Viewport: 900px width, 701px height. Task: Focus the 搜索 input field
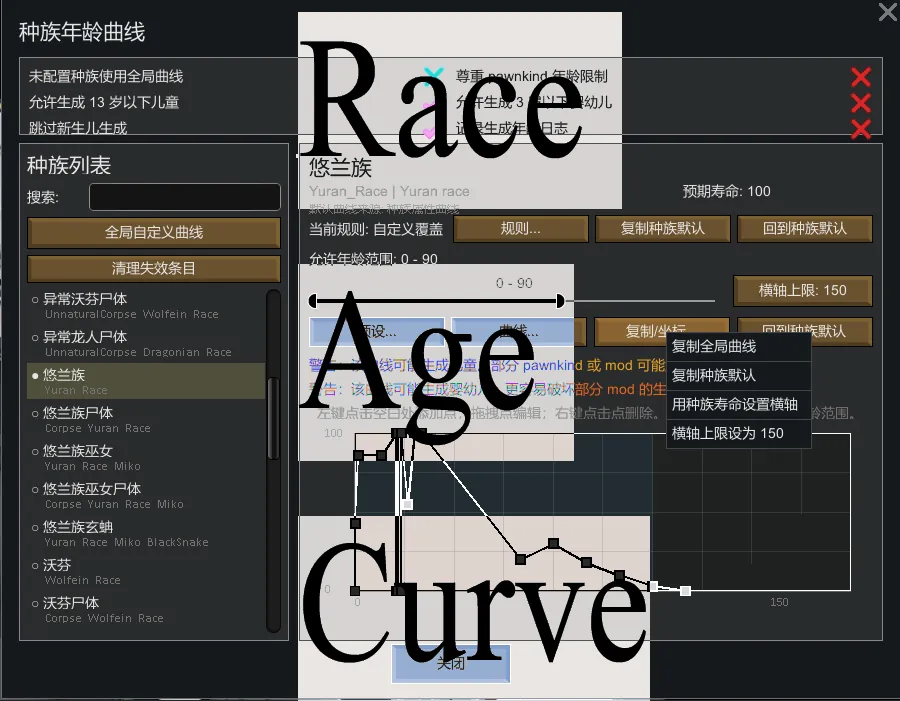184,197
